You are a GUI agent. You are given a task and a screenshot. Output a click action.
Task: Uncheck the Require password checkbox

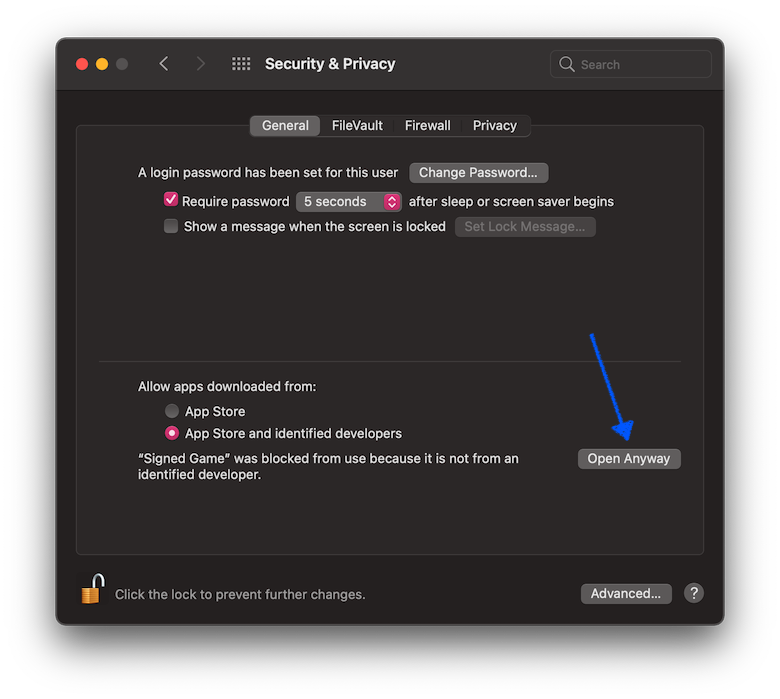click(171, 200)
